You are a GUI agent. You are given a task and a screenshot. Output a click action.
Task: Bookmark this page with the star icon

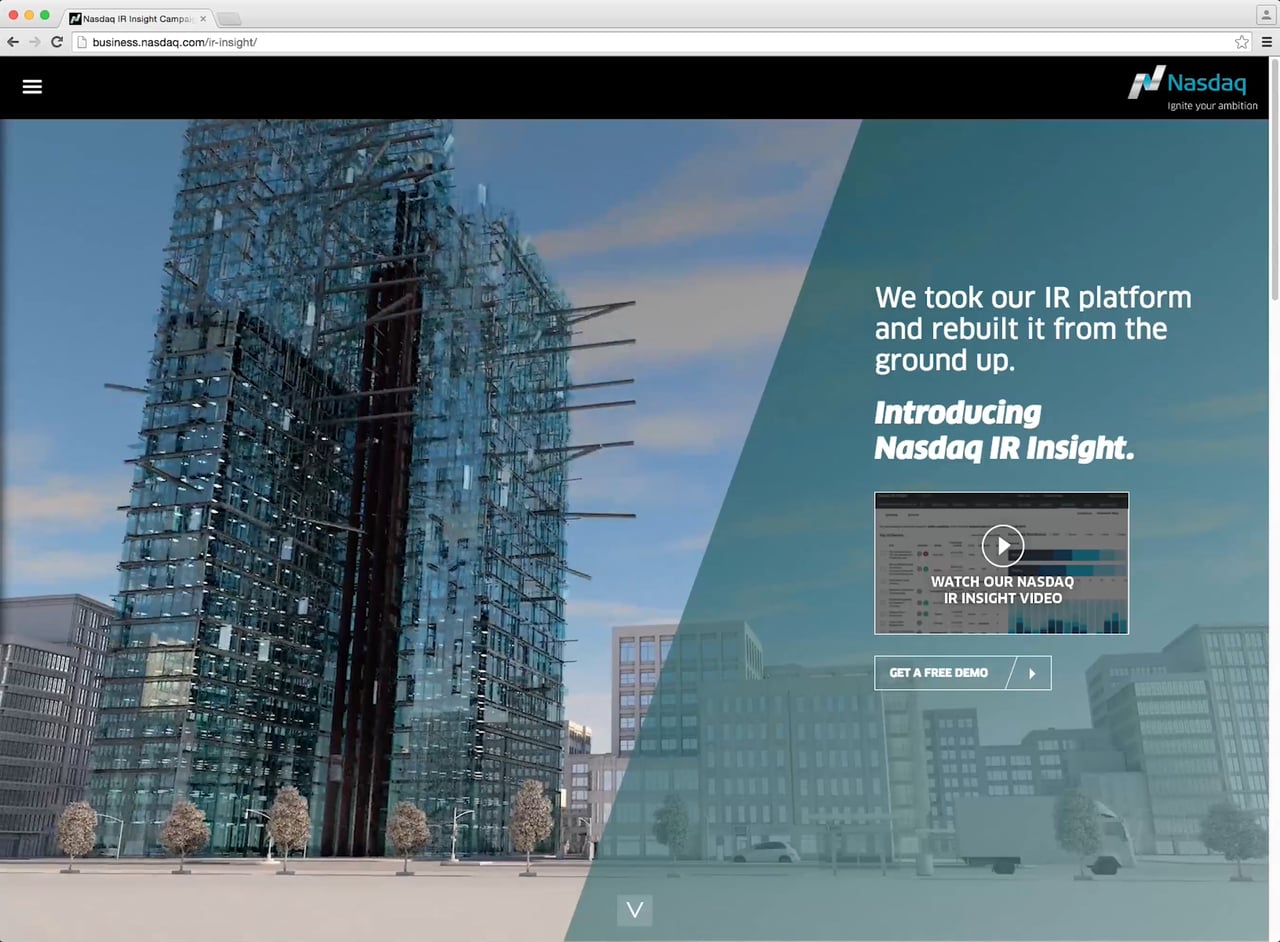pyautogui.click(x=1241, y=42)
